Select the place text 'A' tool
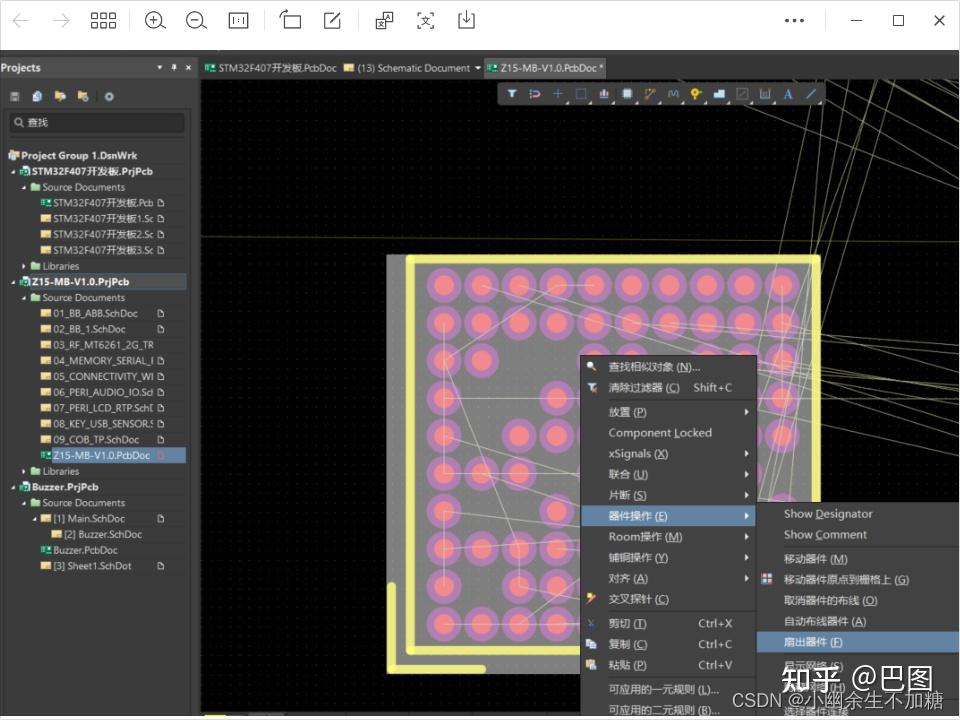The height and width of the screenshot is (720, 960). (788, 94)
